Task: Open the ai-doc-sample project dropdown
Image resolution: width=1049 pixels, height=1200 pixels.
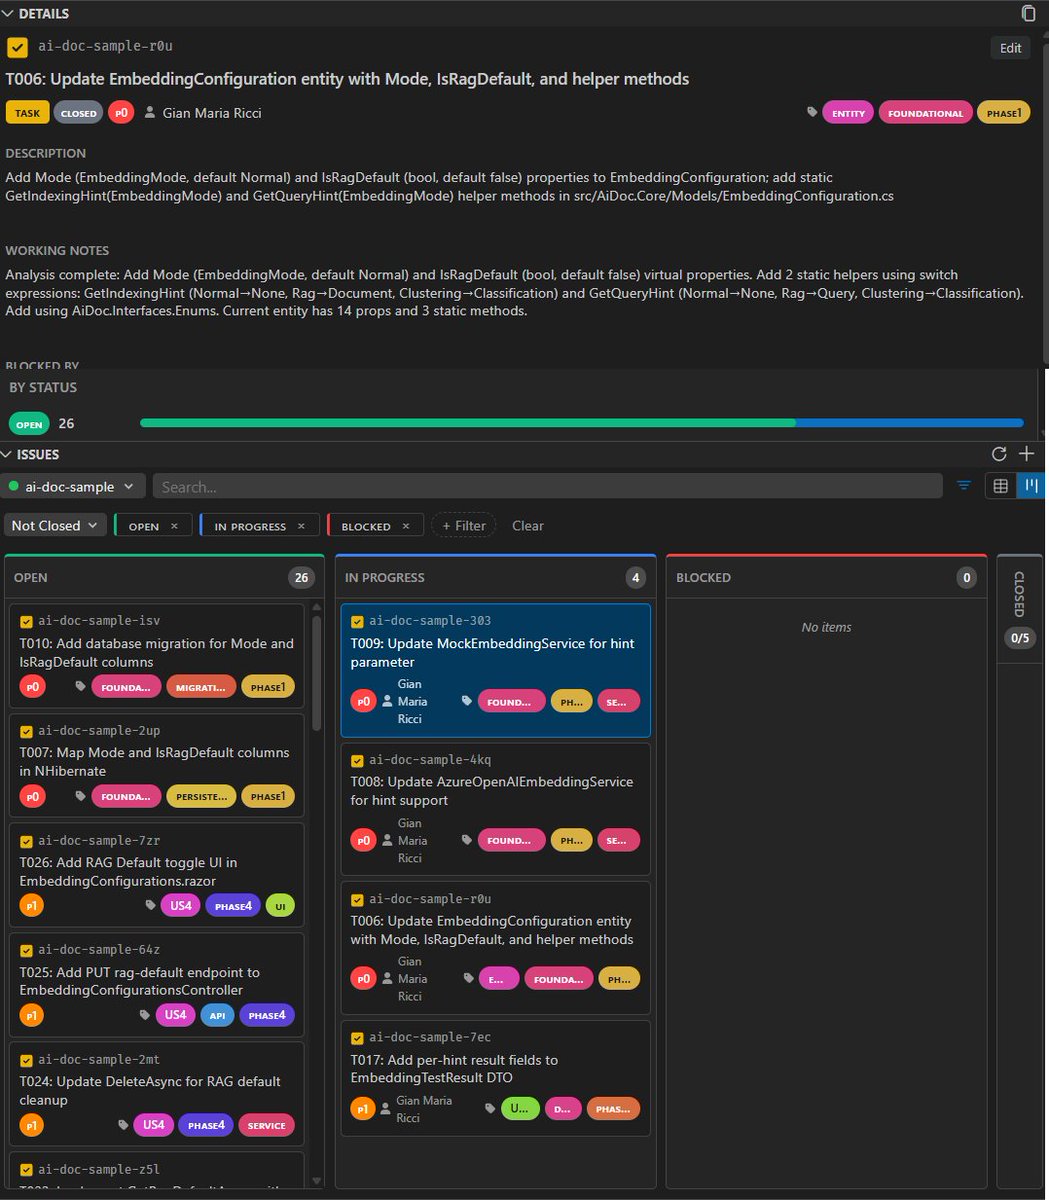Action: pyautogui.click(x=73, y=486)
